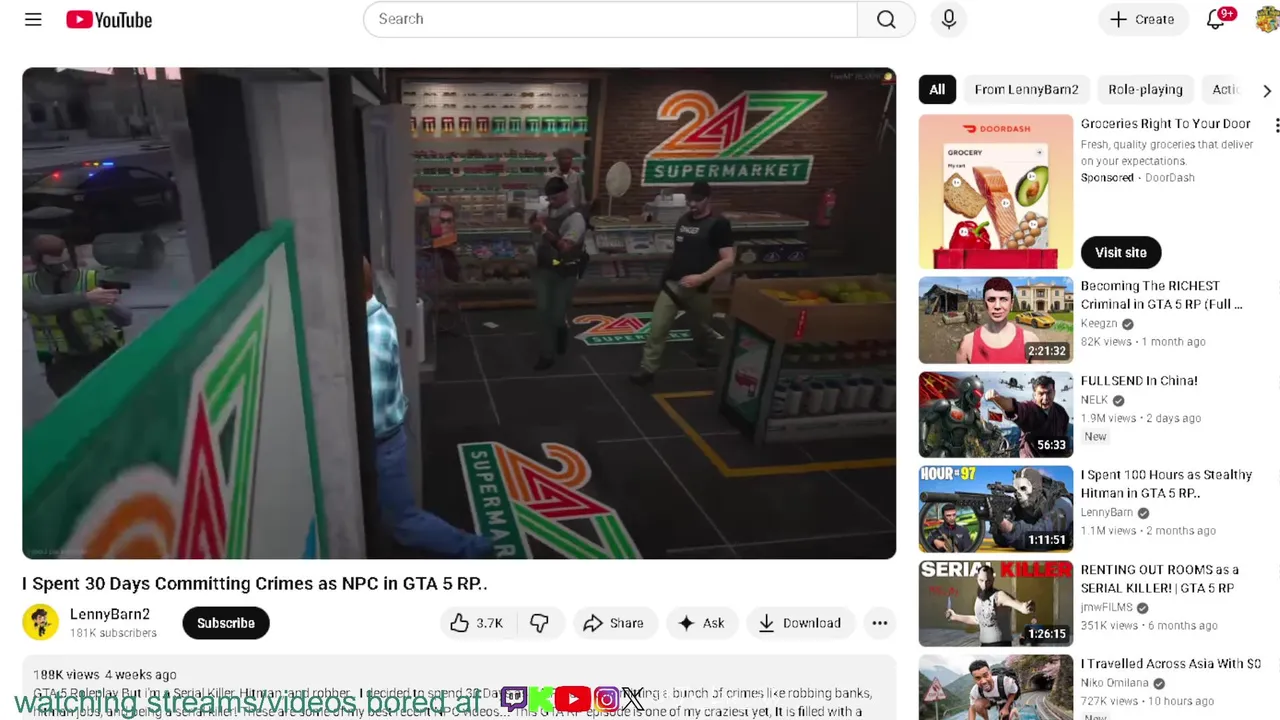
Task: Open Keegzn channel name
Action: (x=1099, y=324)
